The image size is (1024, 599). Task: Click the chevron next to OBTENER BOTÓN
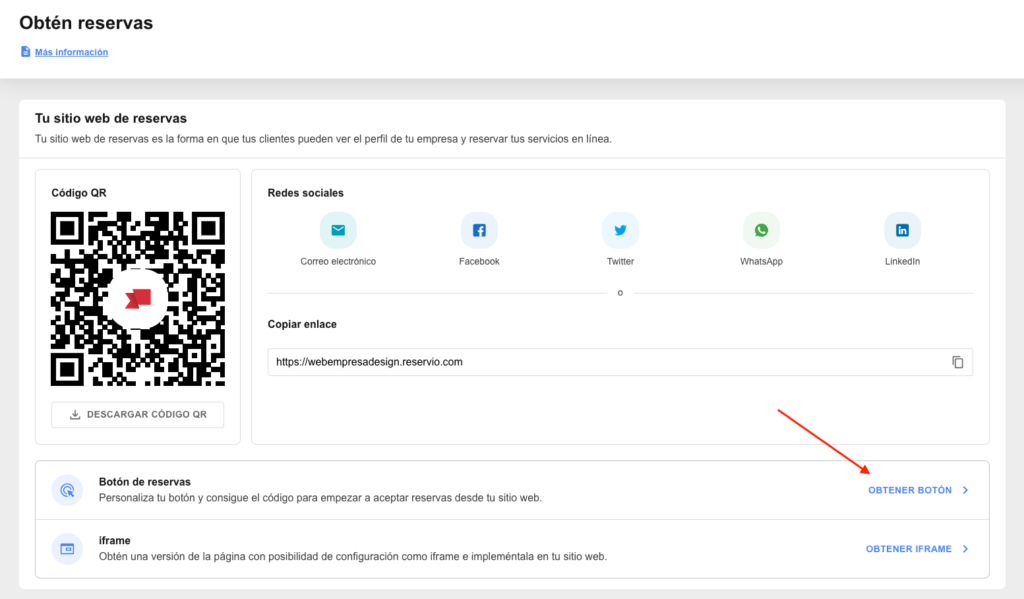pyautogui.click(x=965, y=490)
